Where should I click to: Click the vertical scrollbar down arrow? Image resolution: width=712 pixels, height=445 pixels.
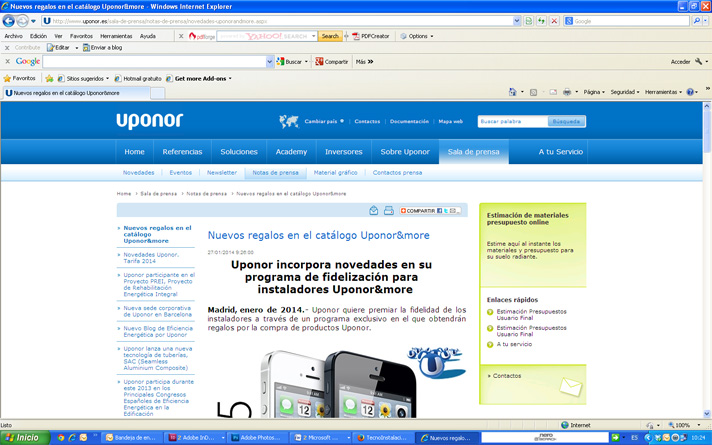pos(707,414)
